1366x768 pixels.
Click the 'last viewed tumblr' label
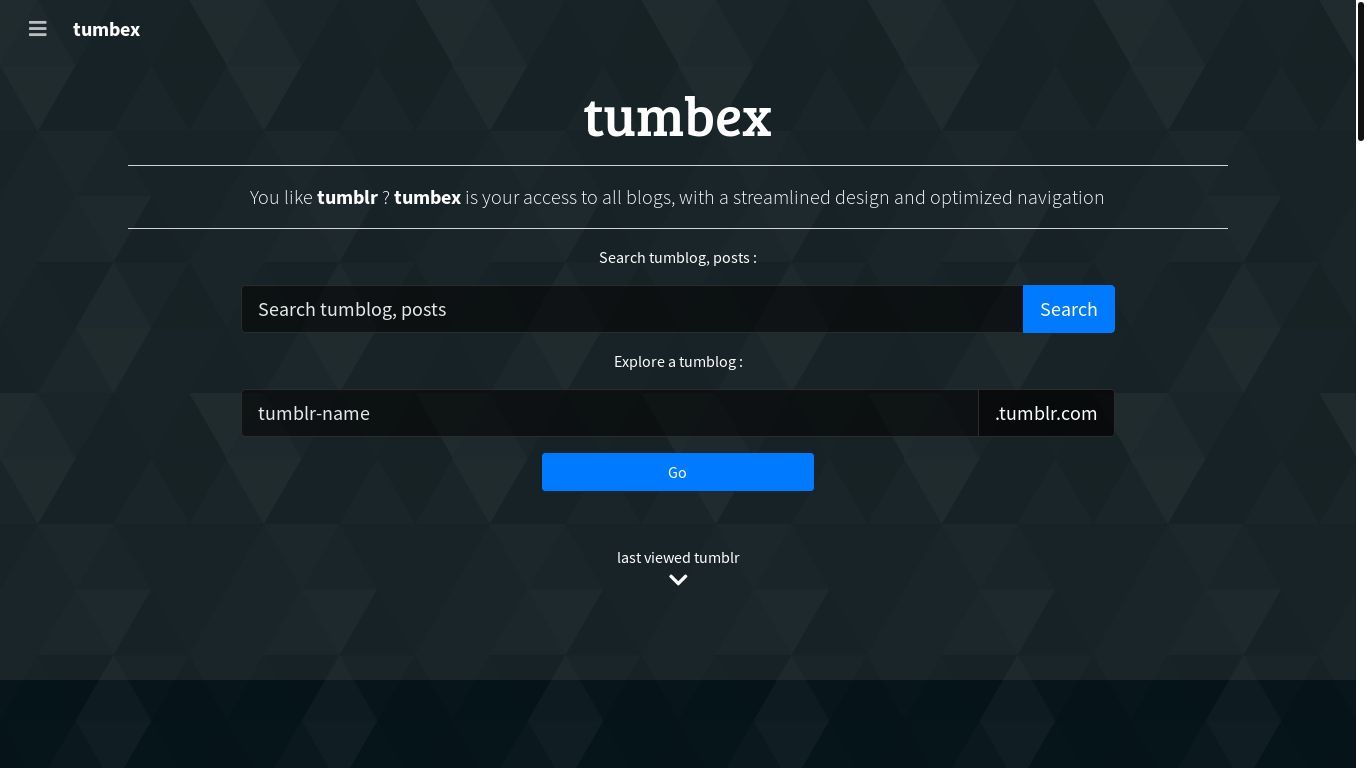coord(678,557)
